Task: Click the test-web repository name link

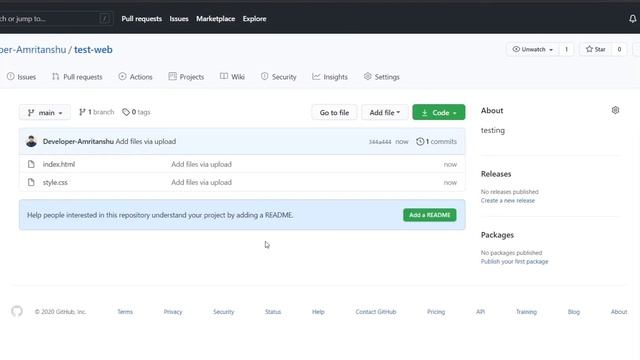Action: click(x=93, y=50)
